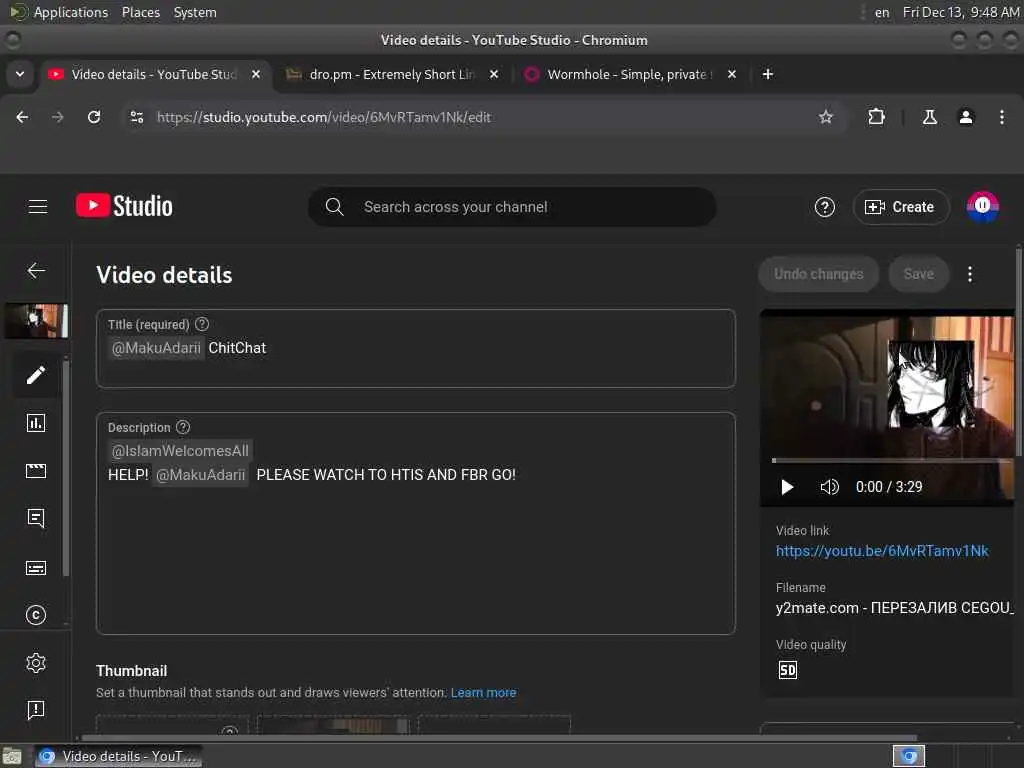Play the video preview

click(787, 487)
